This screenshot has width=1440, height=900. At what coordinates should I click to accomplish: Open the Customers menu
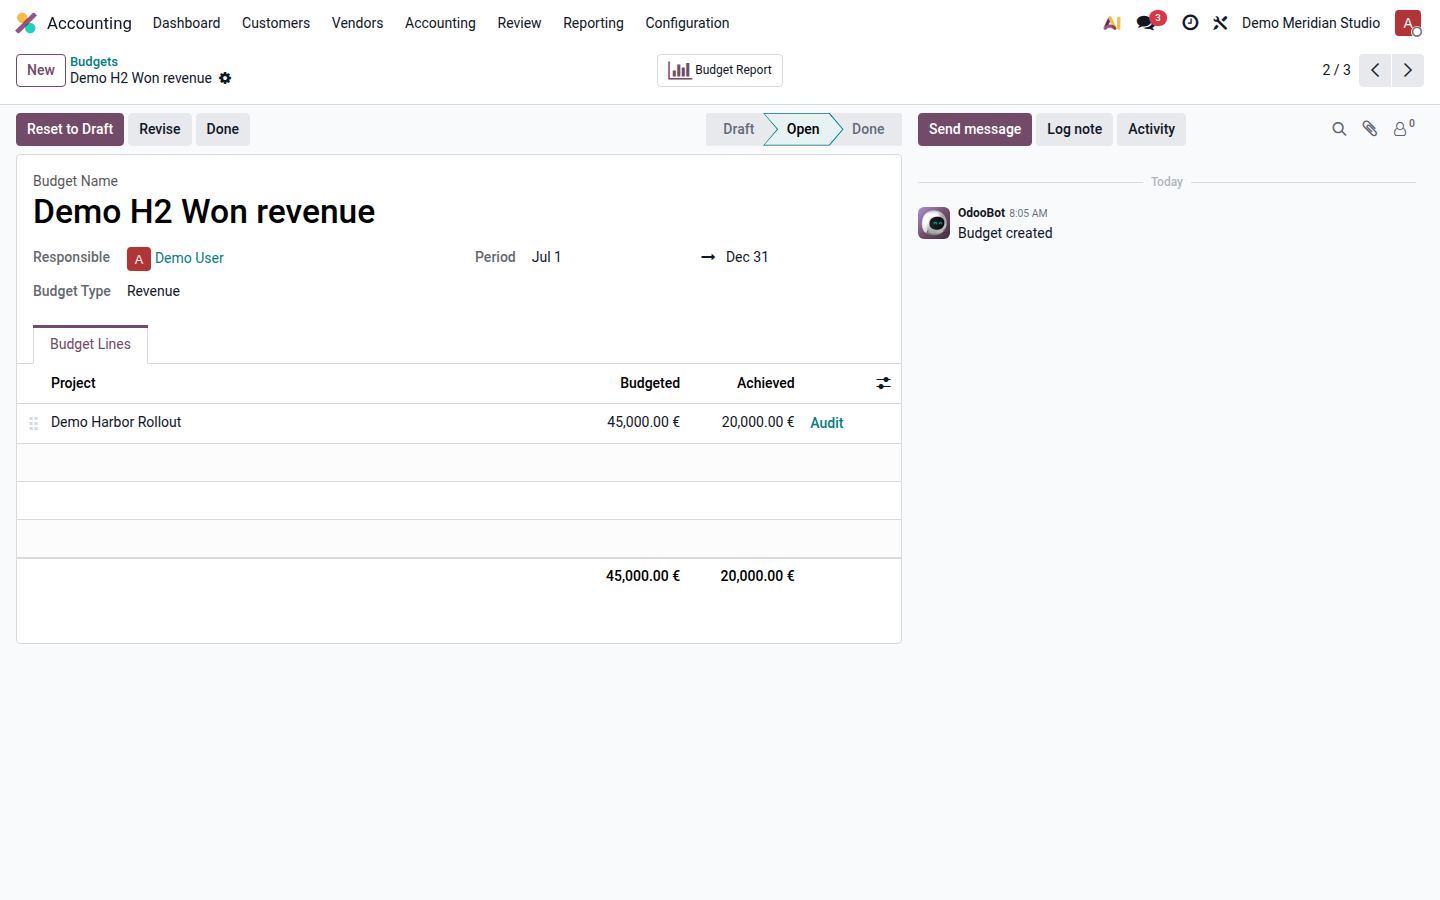click(276, 23)
